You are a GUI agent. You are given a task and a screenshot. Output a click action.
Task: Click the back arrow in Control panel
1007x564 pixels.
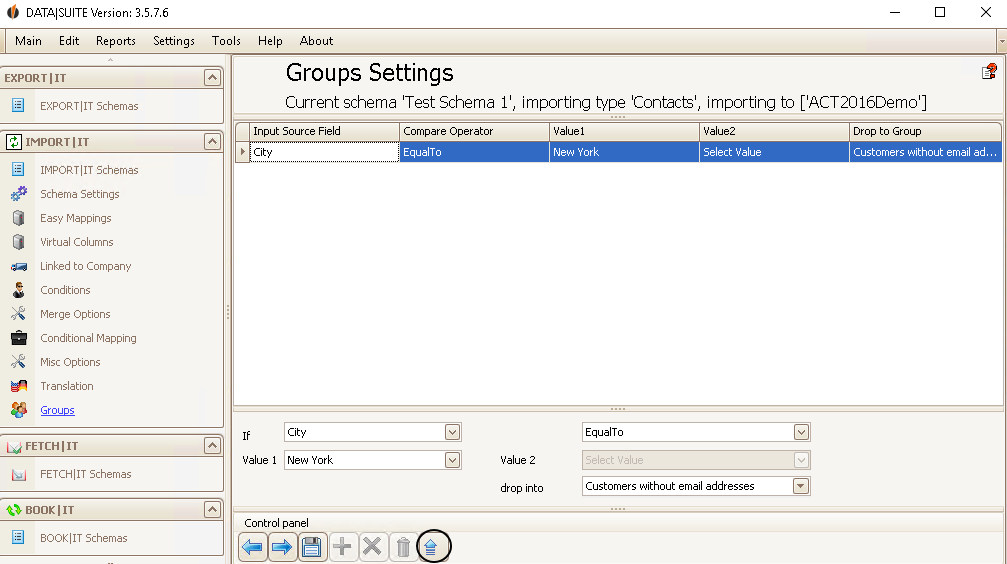[253, 547]
